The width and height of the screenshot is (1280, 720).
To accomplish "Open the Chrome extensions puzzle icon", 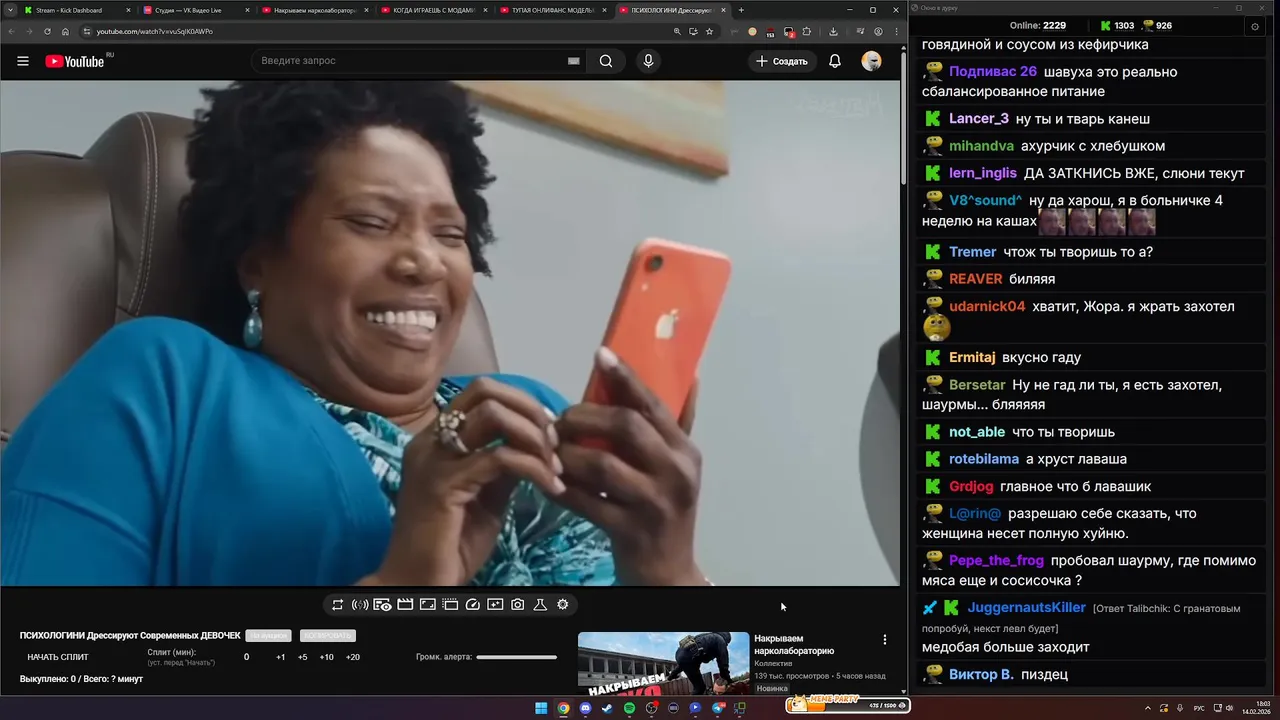I will [807, 31].
